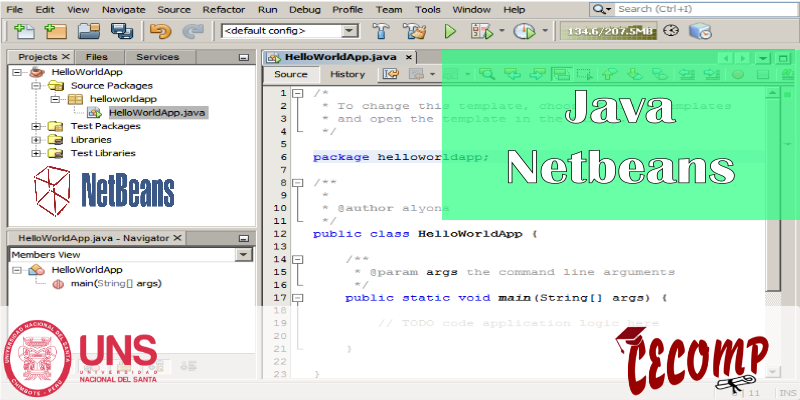Screen dimensions: 800x400
Task: Collapse HelloWorldApp class node in Navigator
Action: [17, 270]
